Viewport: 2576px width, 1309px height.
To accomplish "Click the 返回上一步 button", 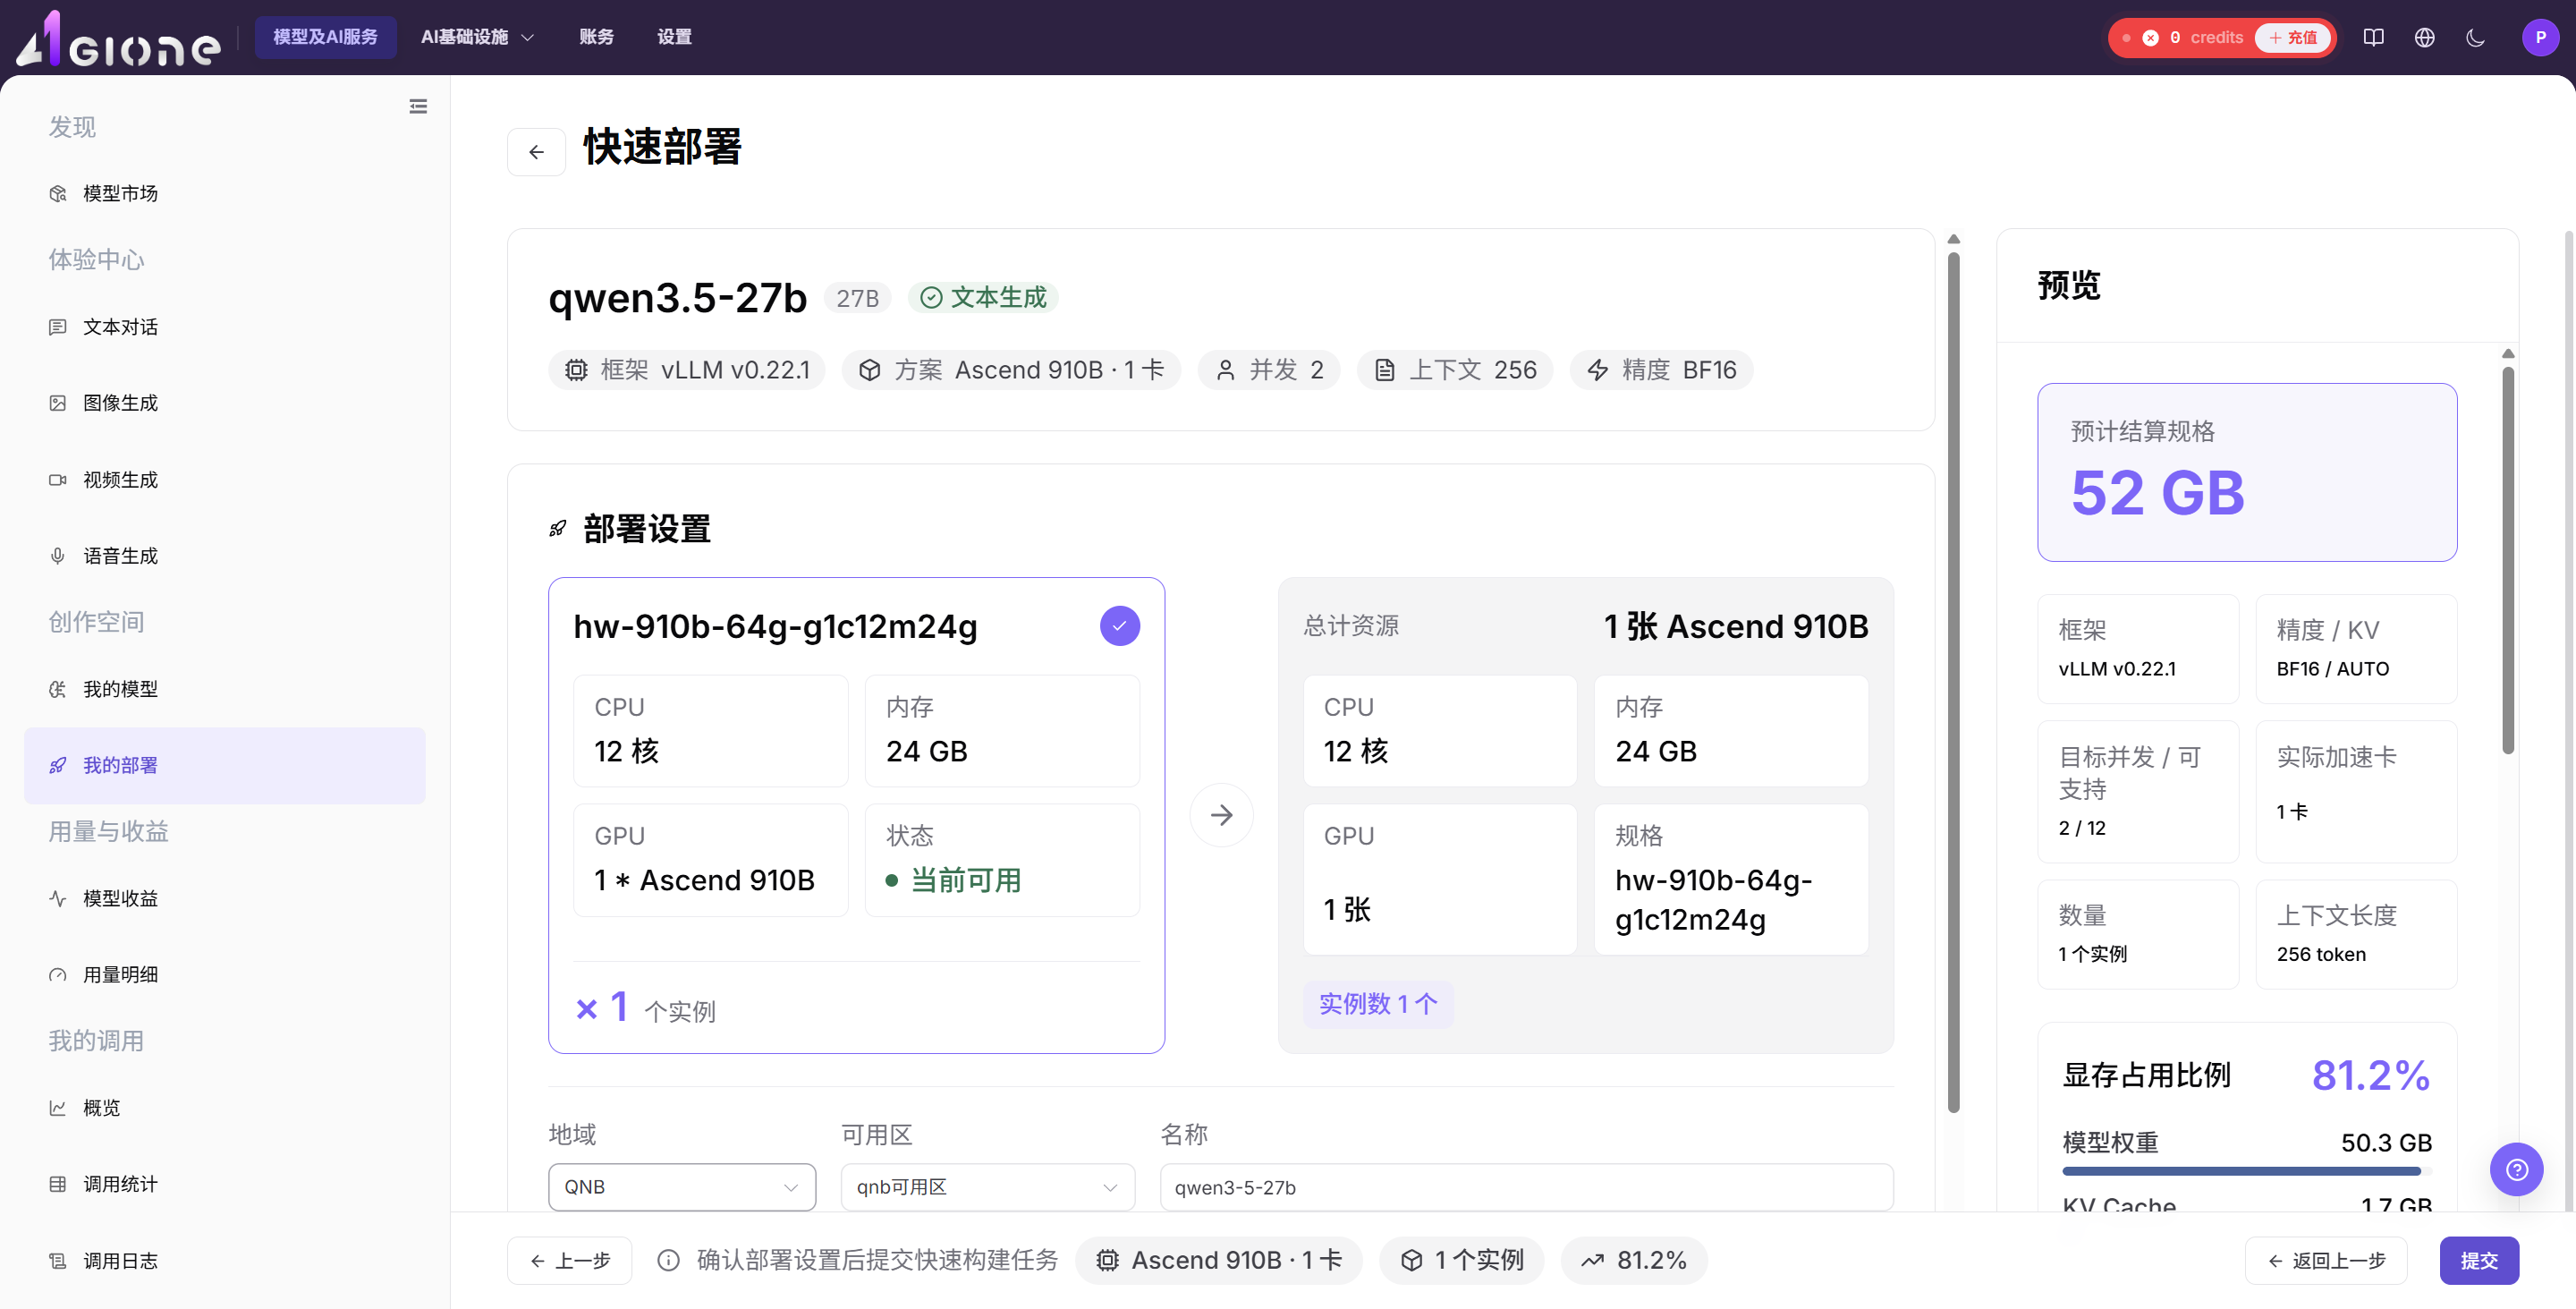I will 2325,1260.
